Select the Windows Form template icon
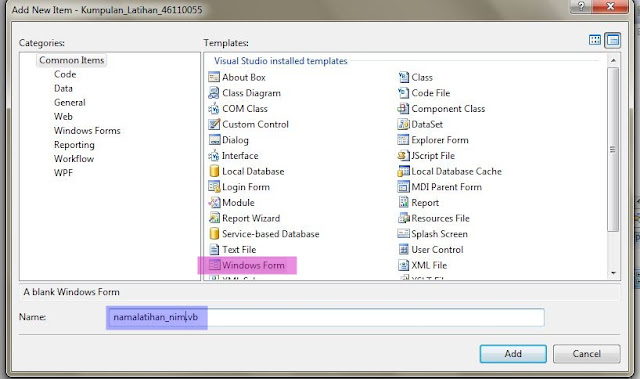640x379 pixels. point(214,265)
